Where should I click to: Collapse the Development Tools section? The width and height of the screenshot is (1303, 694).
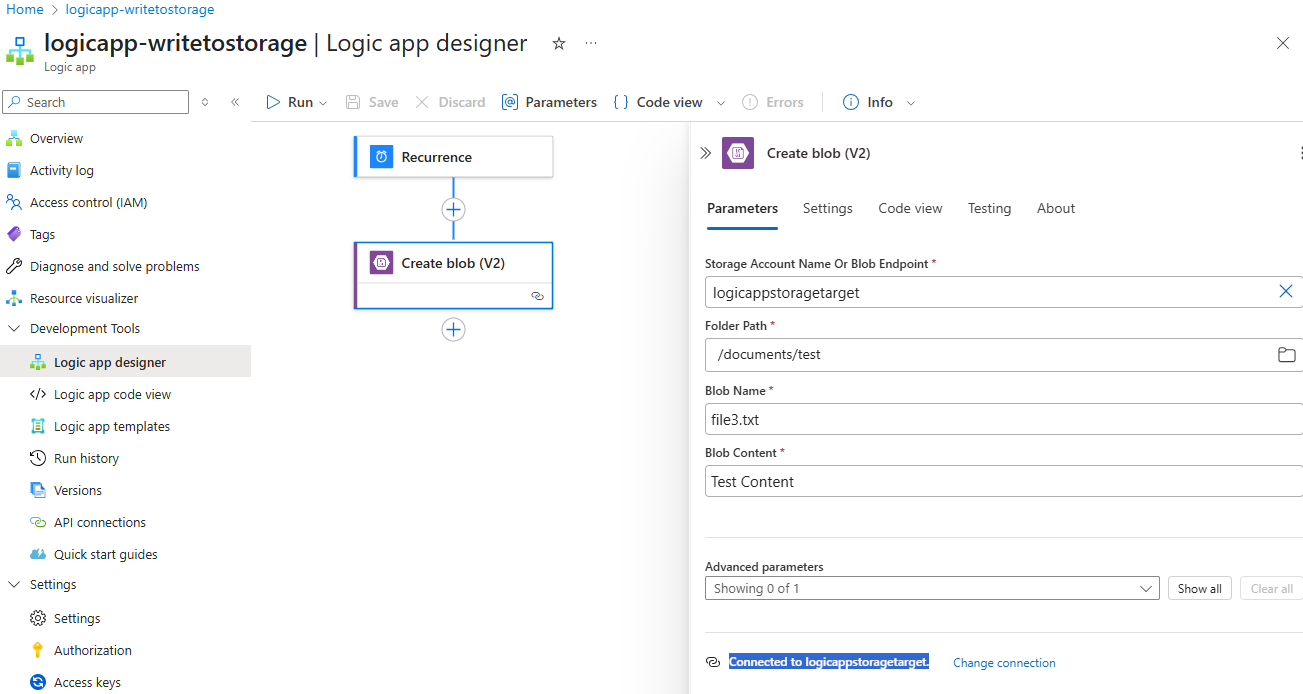14,329
